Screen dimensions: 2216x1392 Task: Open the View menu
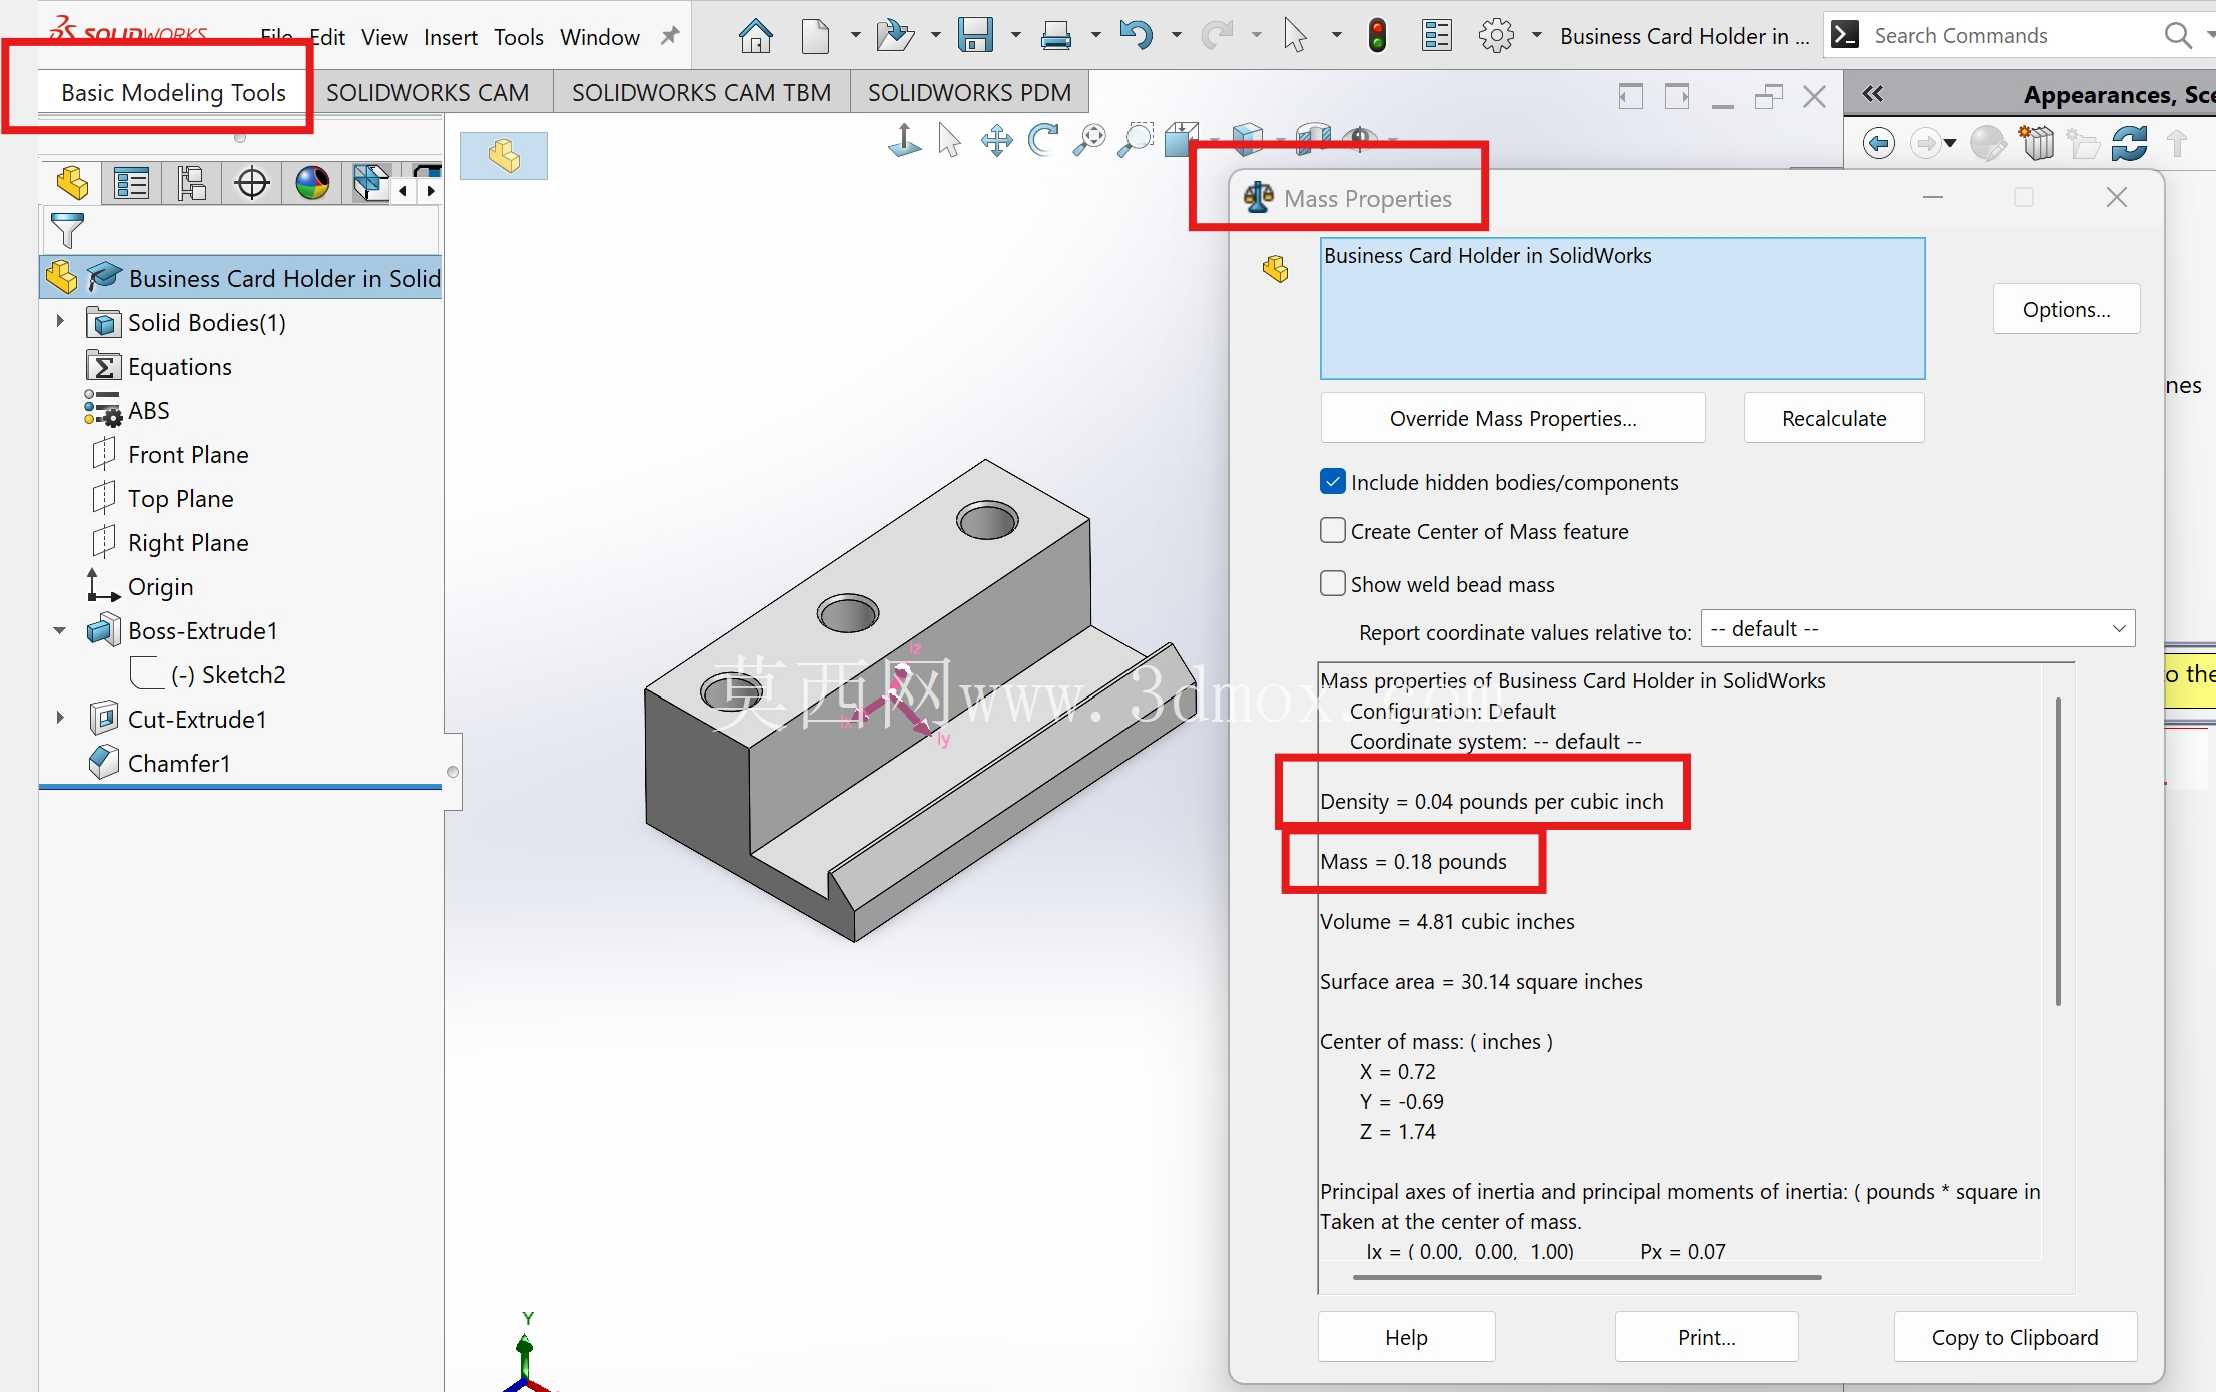click(384, 37)
